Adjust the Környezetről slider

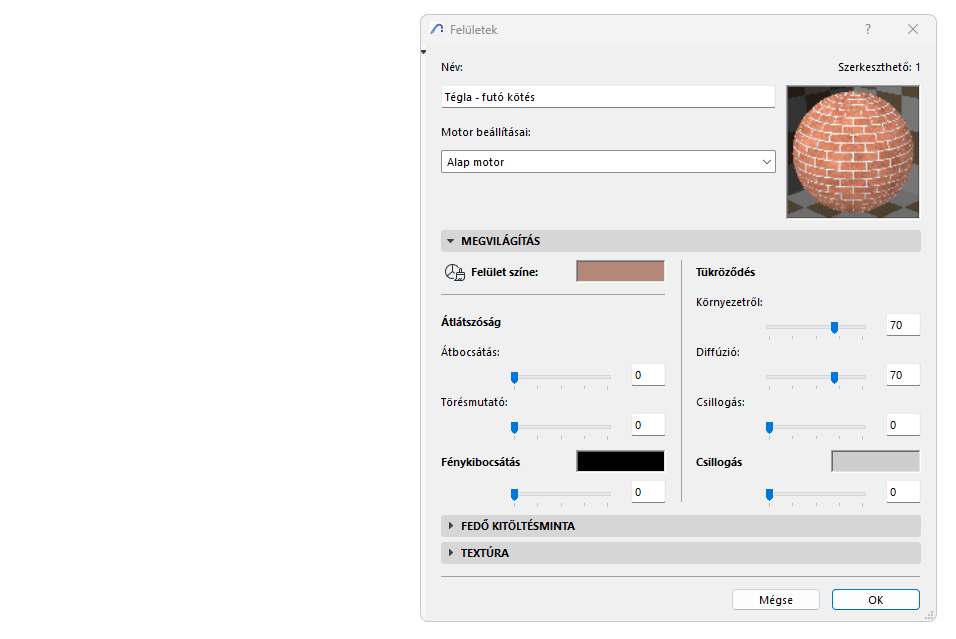tap(835, 327)
